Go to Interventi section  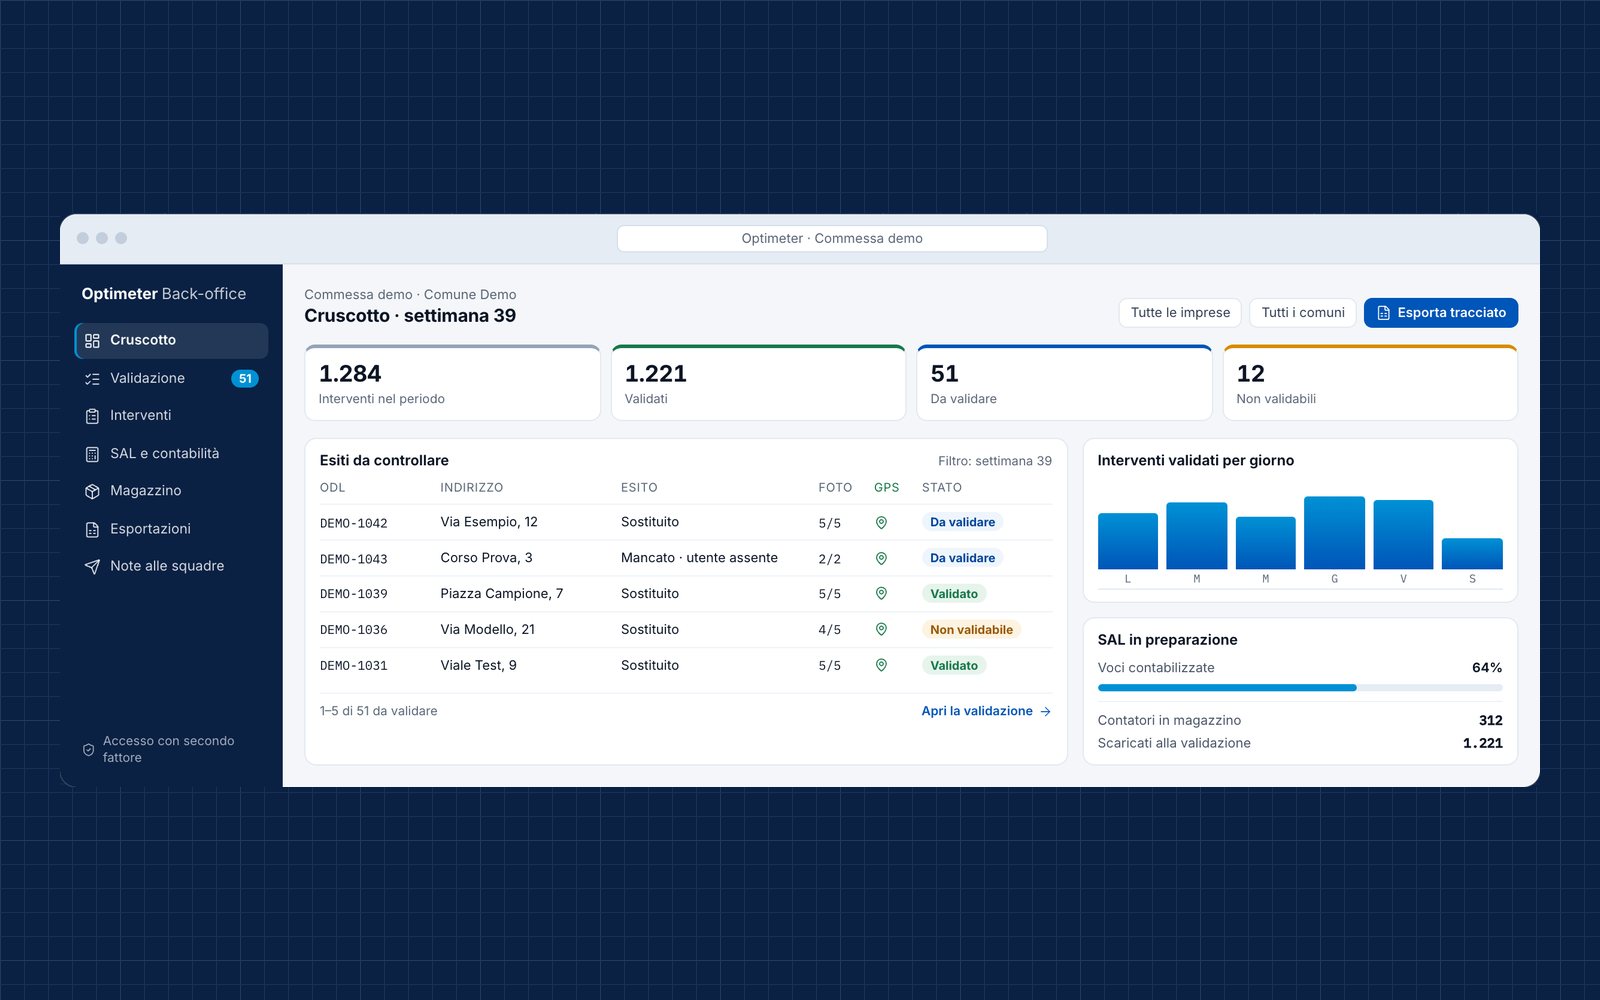coord(171,415)
